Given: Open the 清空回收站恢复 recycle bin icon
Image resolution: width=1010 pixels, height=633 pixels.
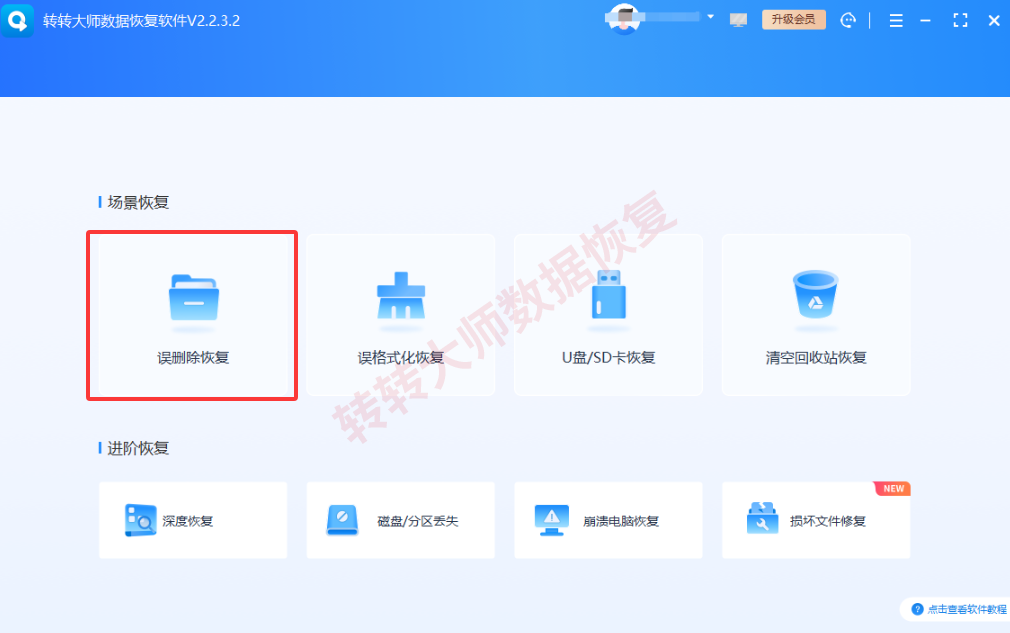Looking at the screenshot, I should (815, 294).
